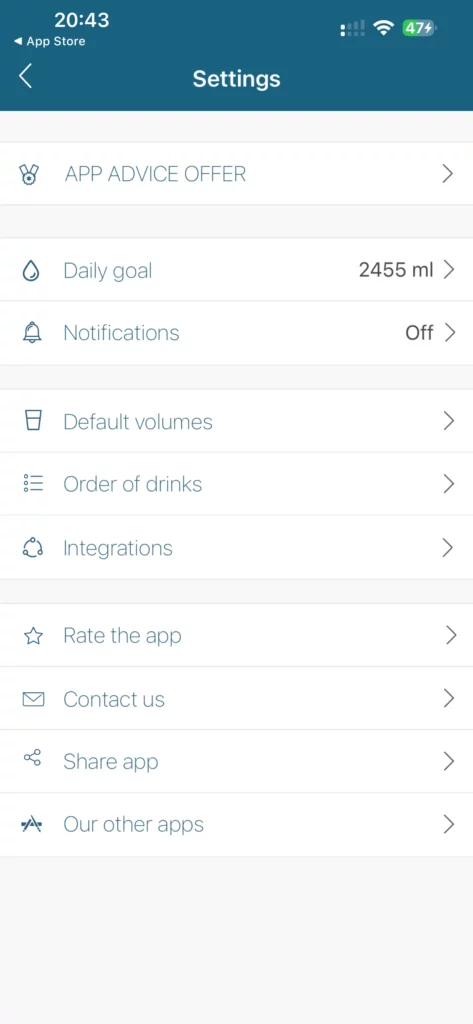Return to App Store via status bar link

coord(50,41)
